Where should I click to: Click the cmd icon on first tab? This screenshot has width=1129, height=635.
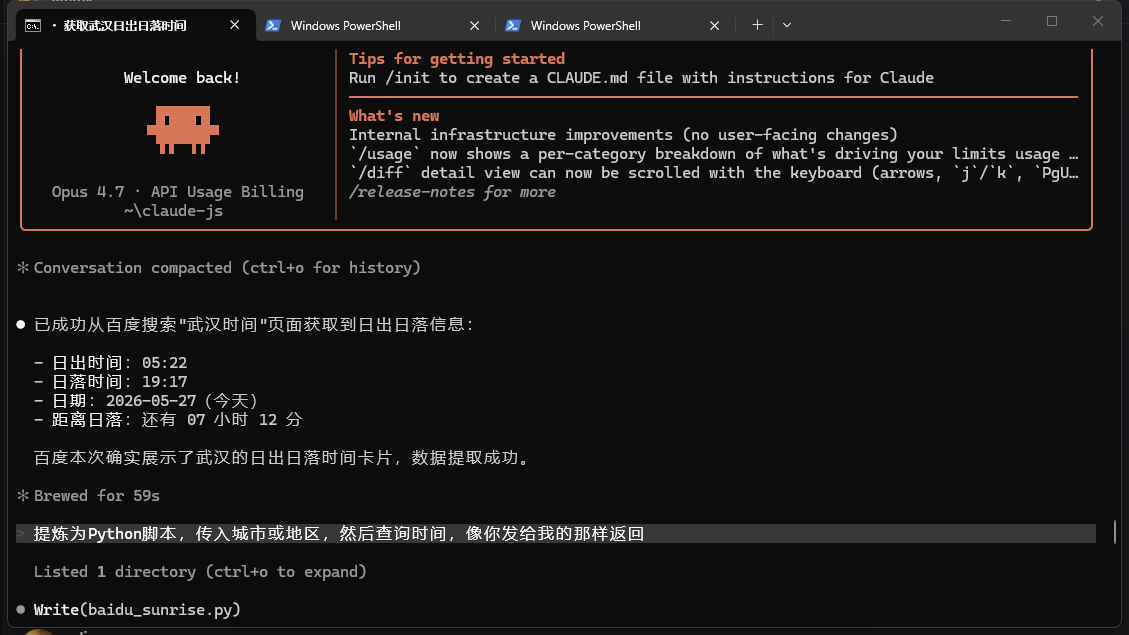point(33,26)
